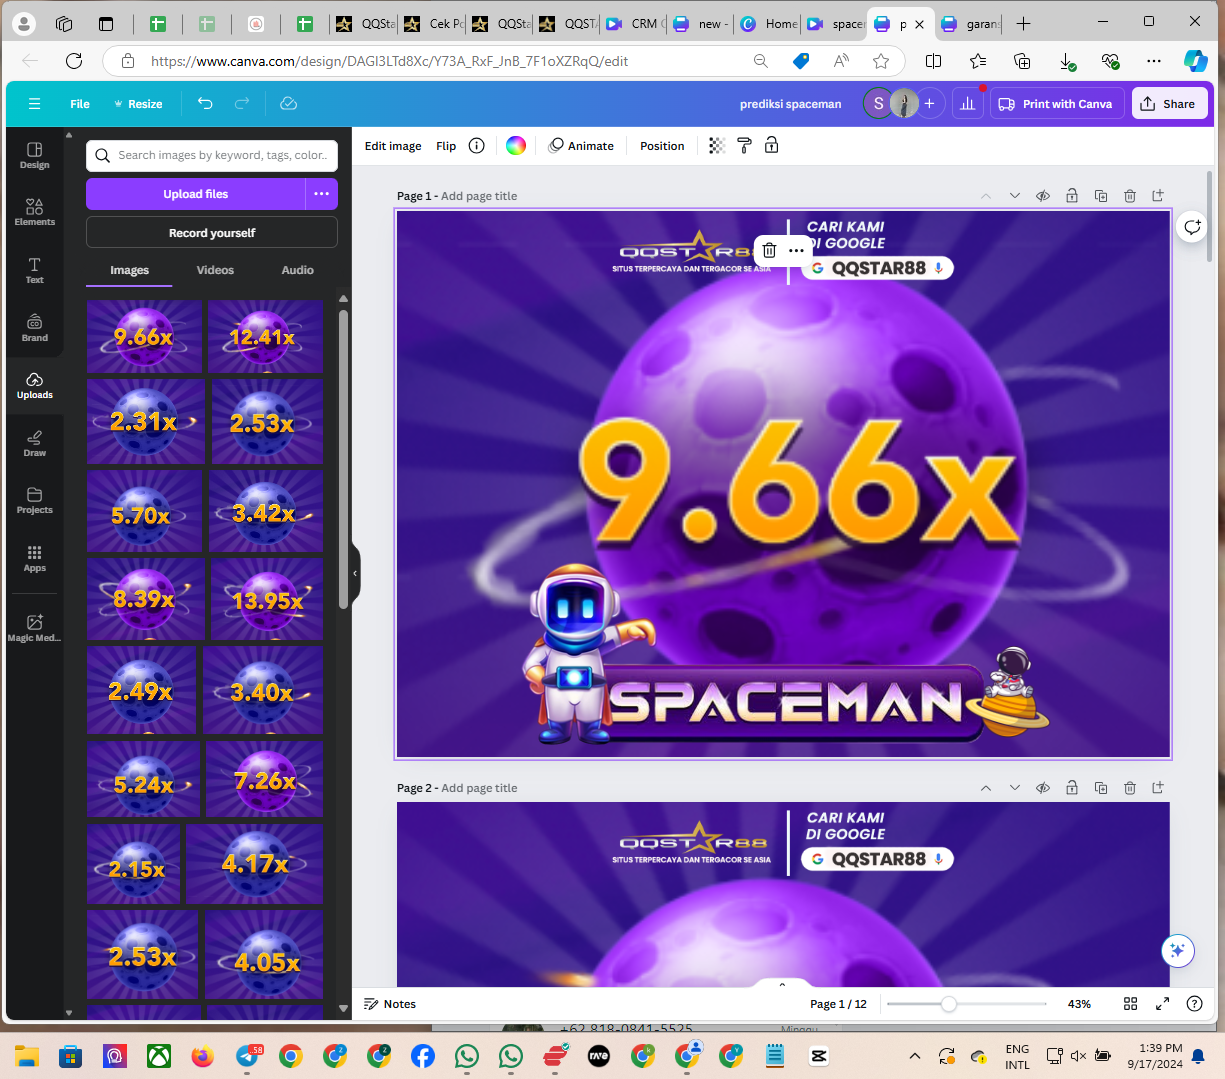Open the Elements sidebar panel

(35, 212)
